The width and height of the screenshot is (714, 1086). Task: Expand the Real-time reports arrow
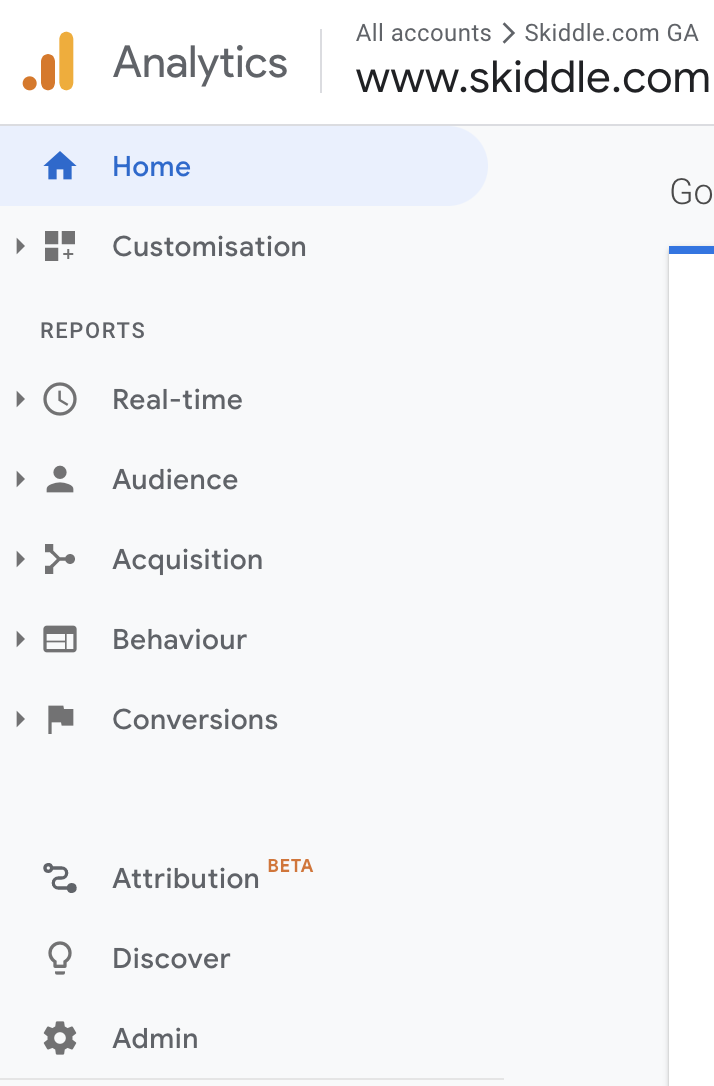pyautogui.click(x=20, y=399)
